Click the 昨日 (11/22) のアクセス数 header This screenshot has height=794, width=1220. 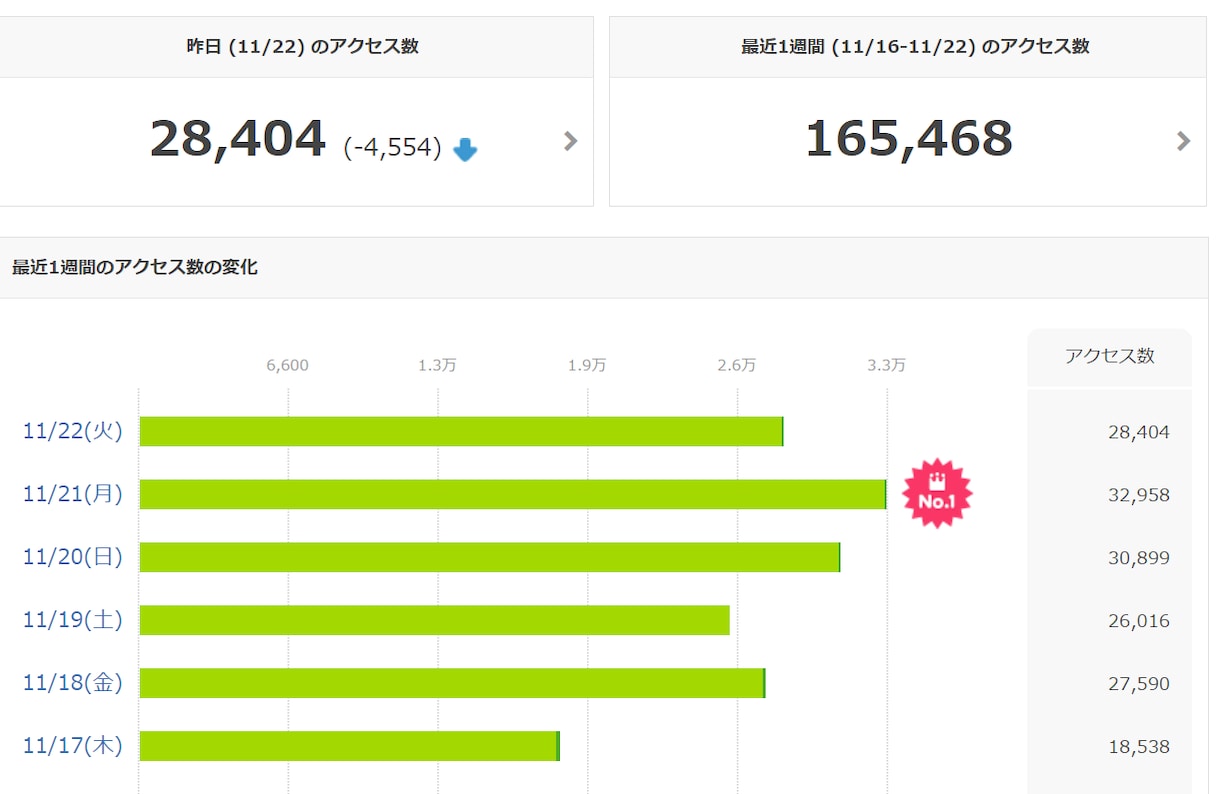click(x=303, y=47)
